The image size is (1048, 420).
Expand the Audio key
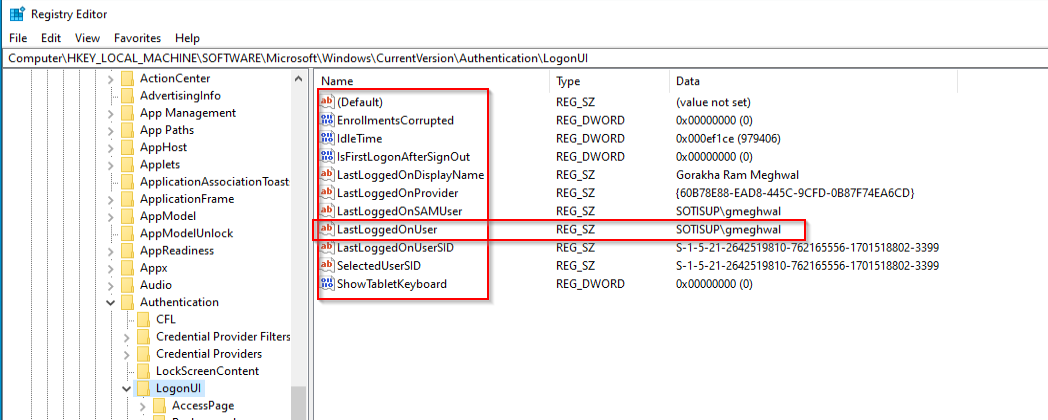(x=111, y=285)
